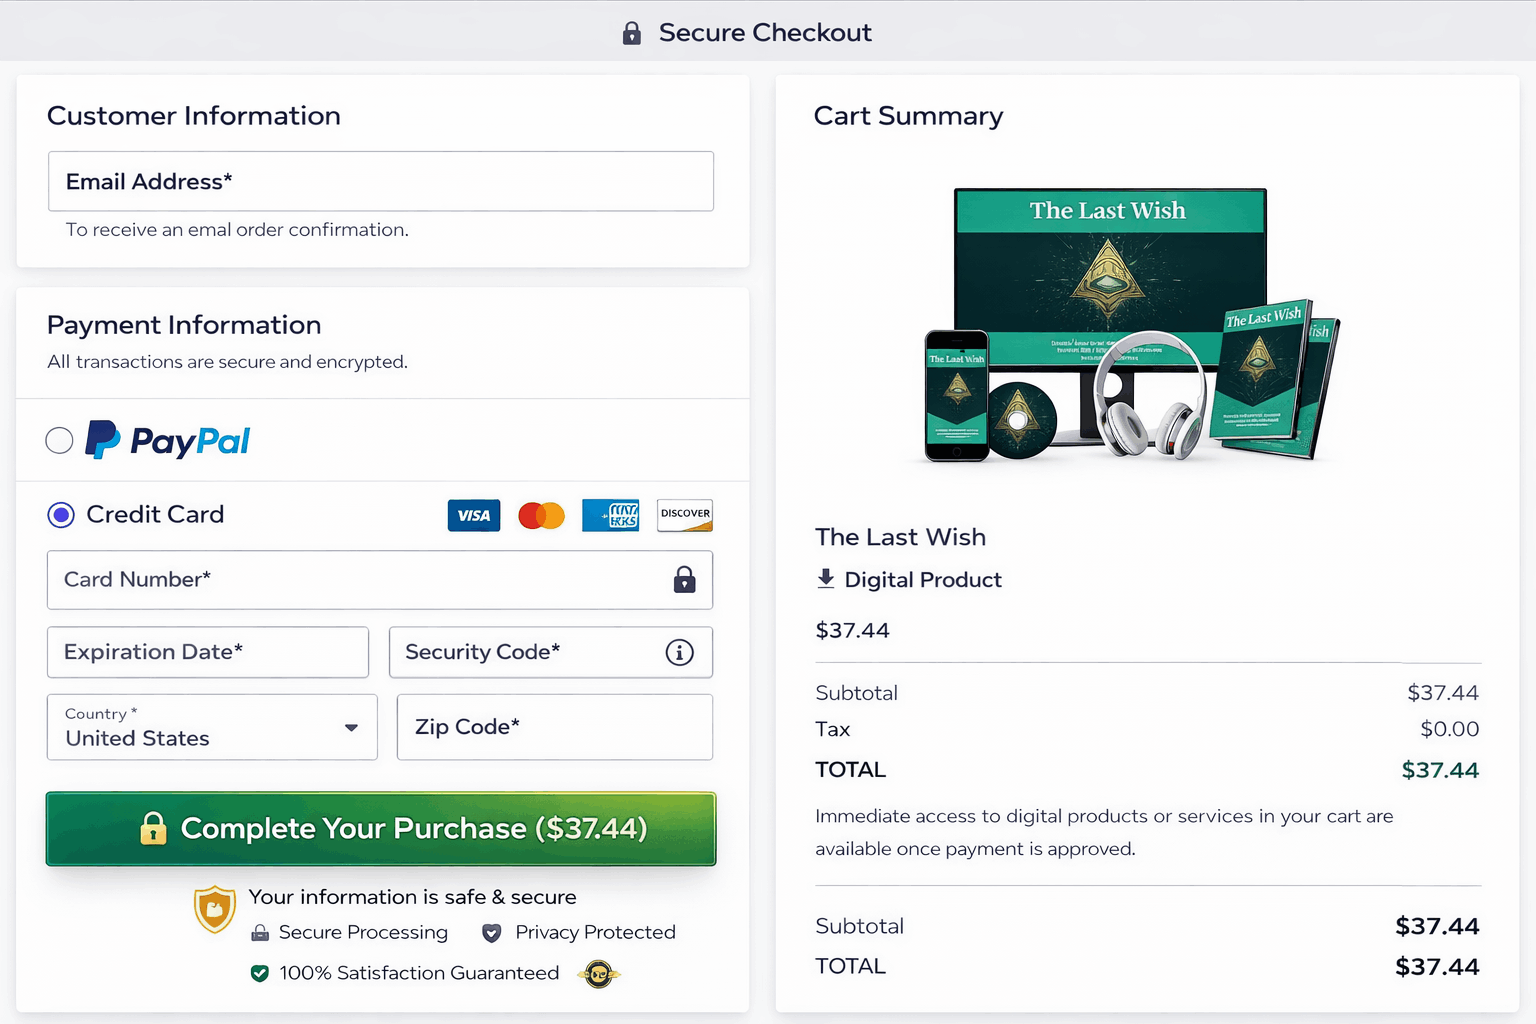The width and height of the screenshot is (1536, 1024).
Task: Focus the Expiration Date field
Action: 208,652
